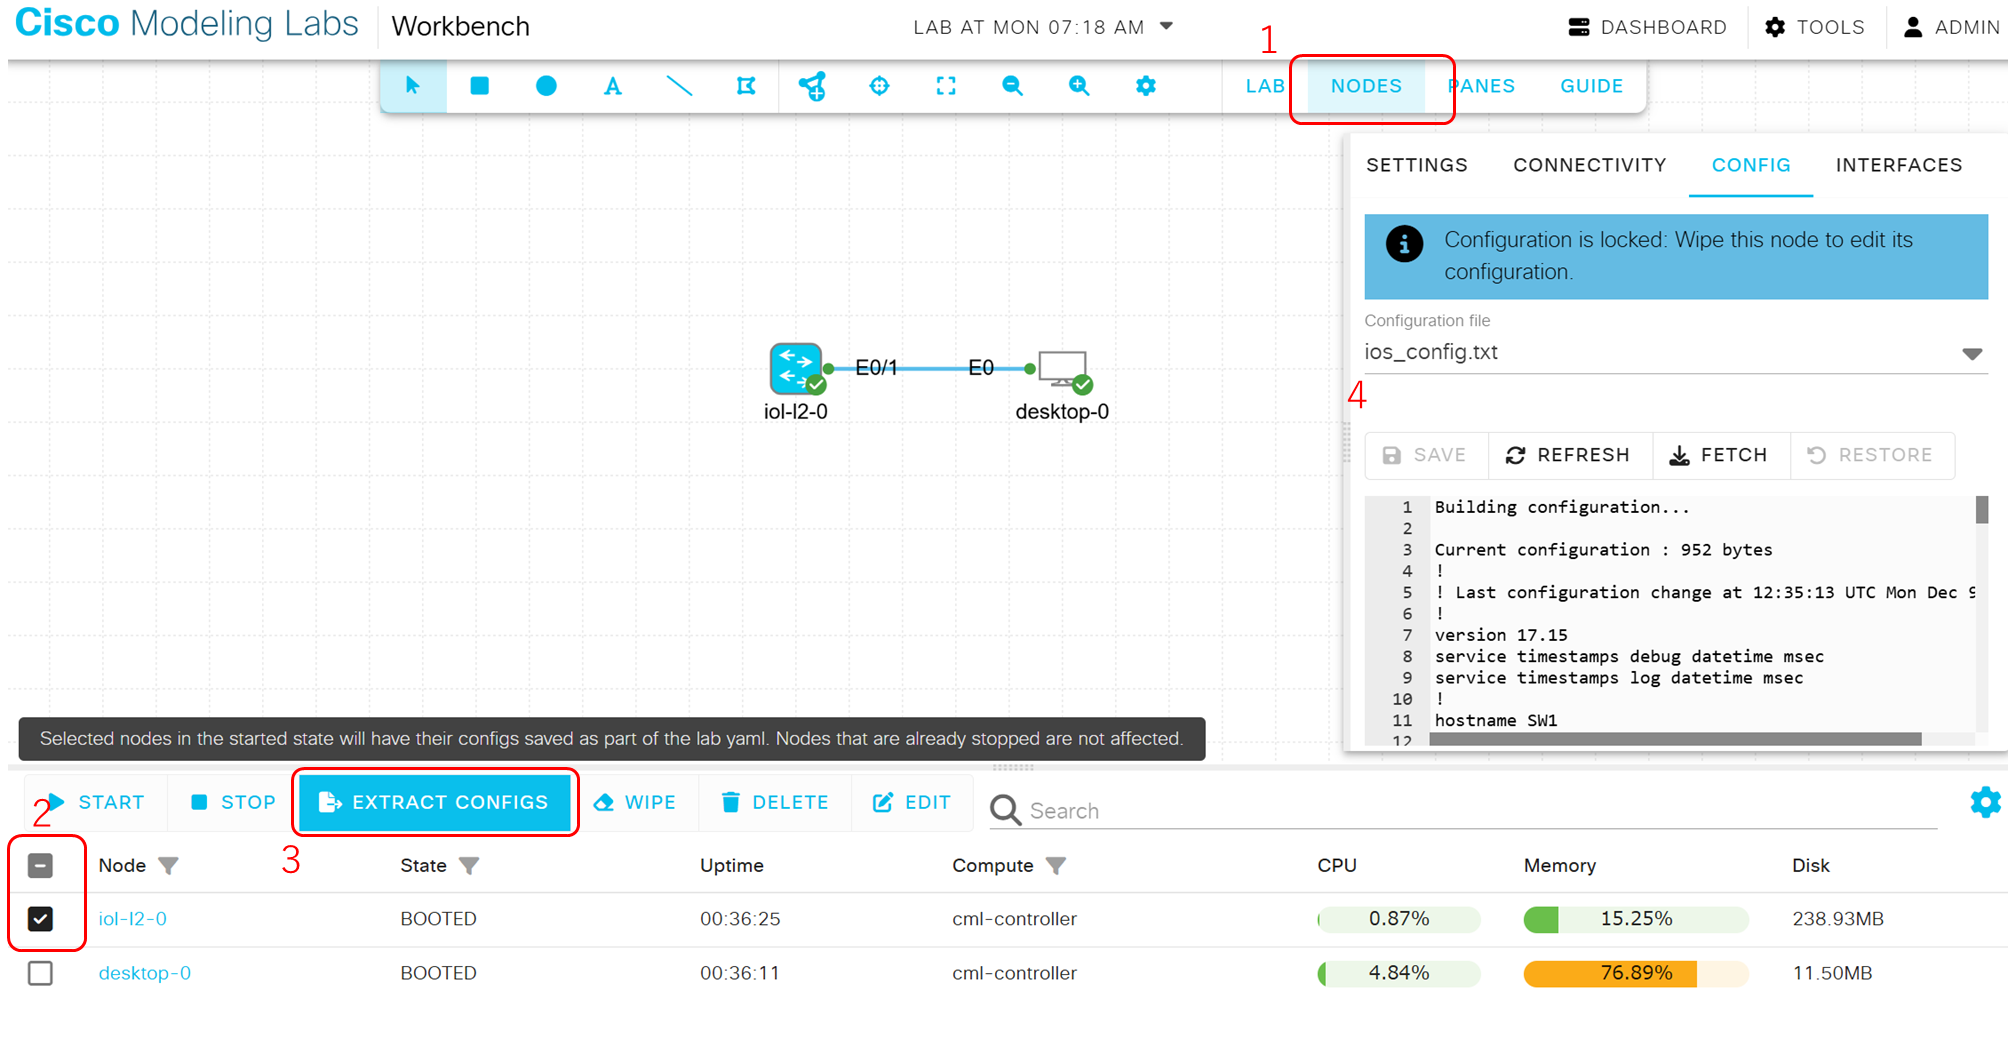This screenshot has height=1039, width=2008.
Task: Open the INTERFACES tab
Action: click(1899, 165)
